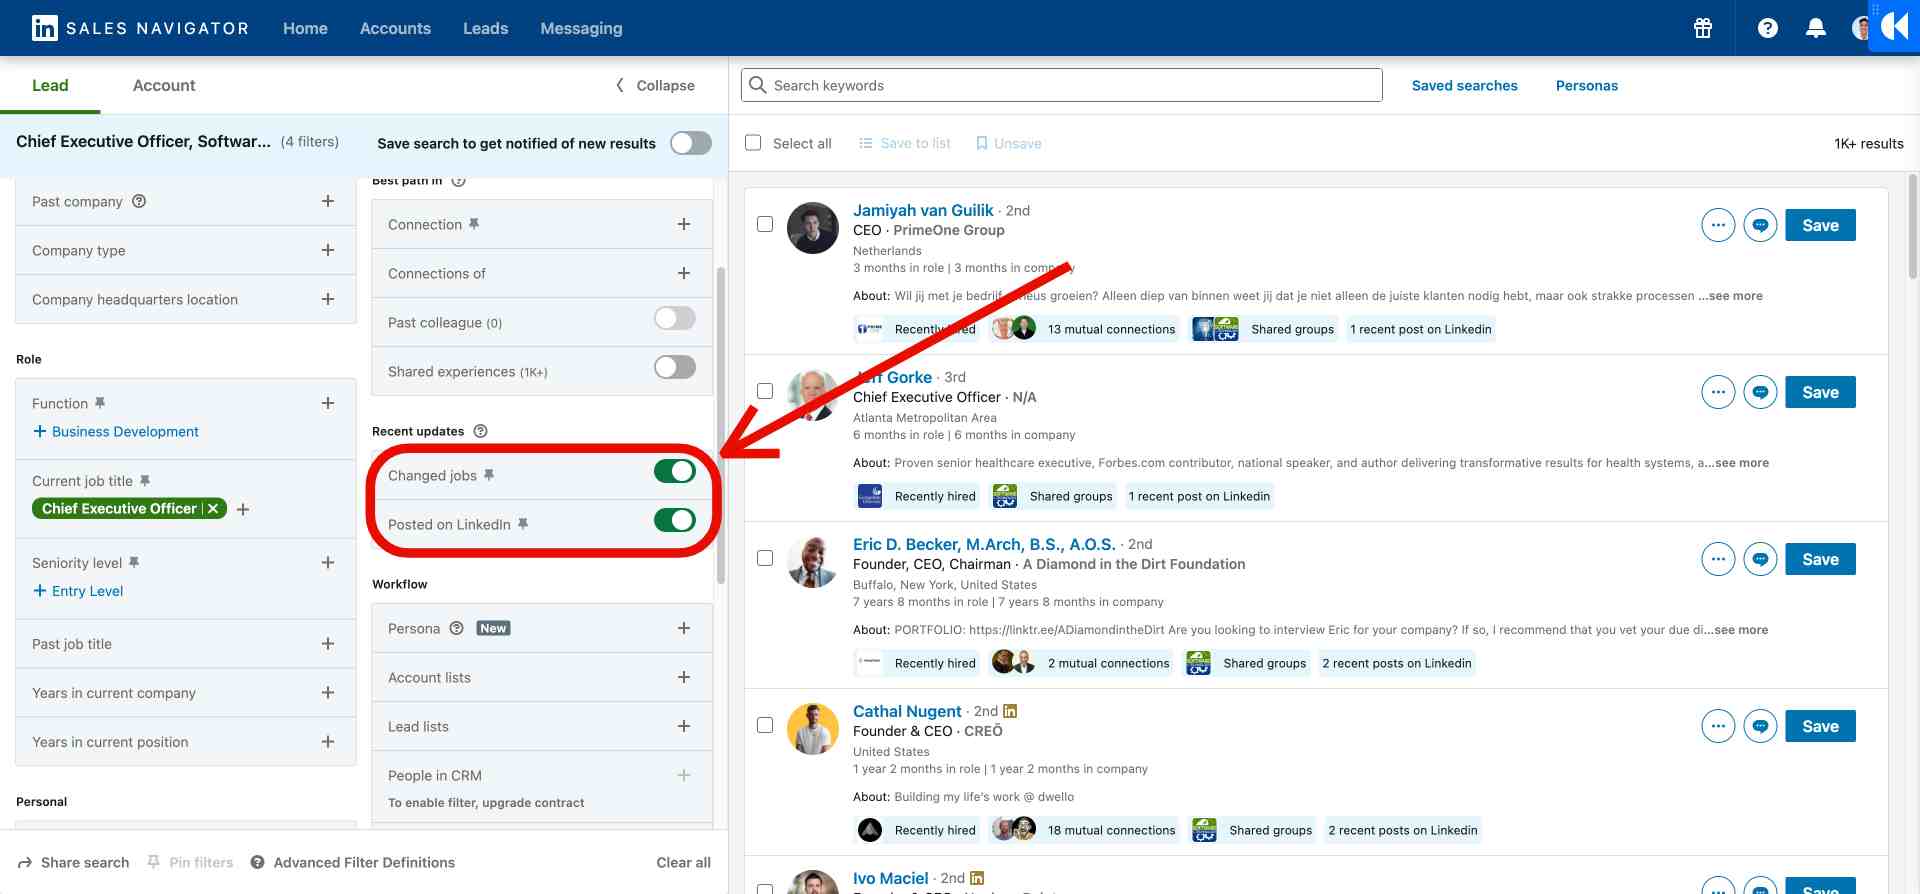Image resolution: width=1920 pixels, height=894 pixels.
Task: Open Accounts in top navigation
Action: point(395,28)
